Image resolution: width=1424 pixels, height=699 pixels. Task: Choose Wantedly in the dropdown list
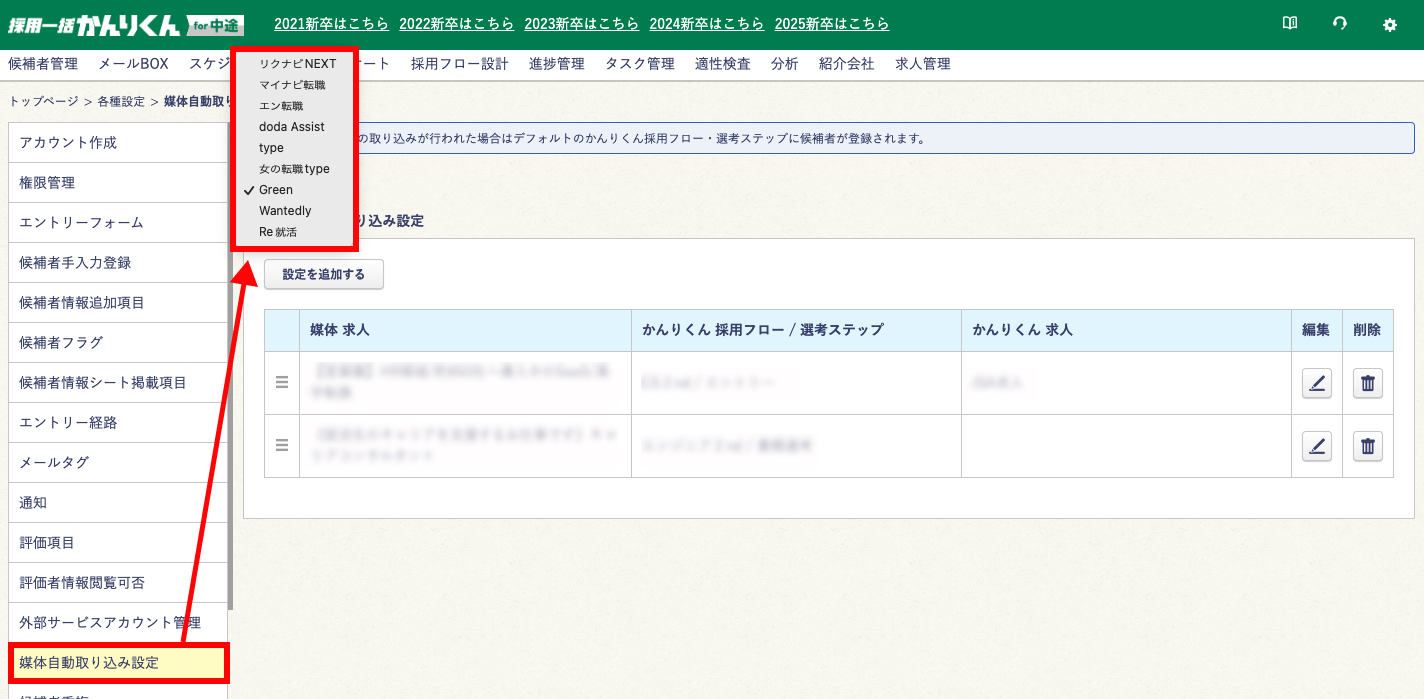pos(285,211)
